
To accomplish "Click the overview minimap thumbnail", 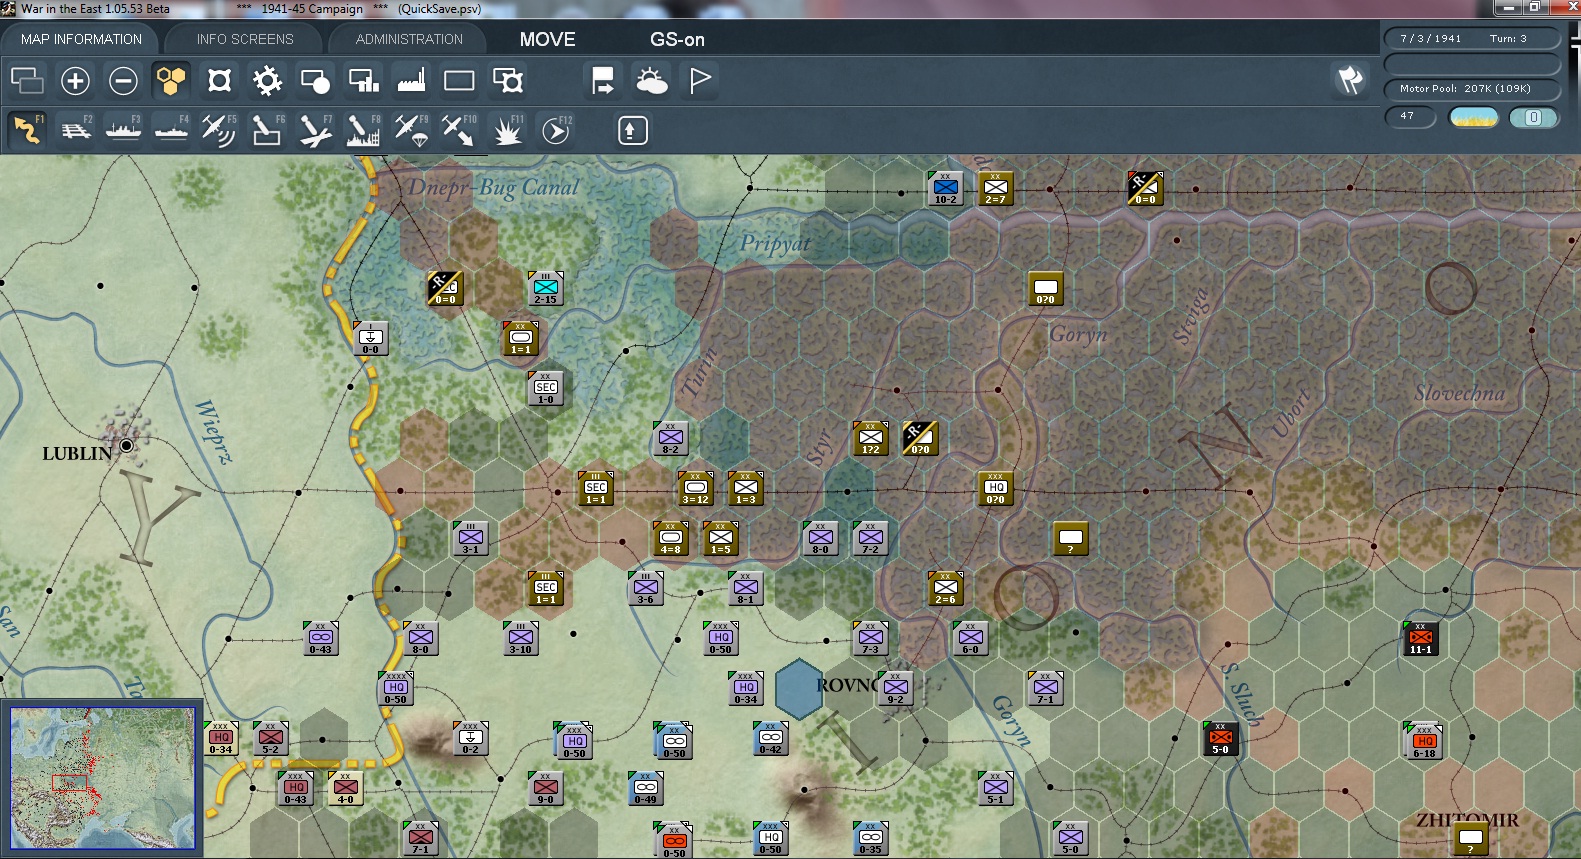I will 102,778.
